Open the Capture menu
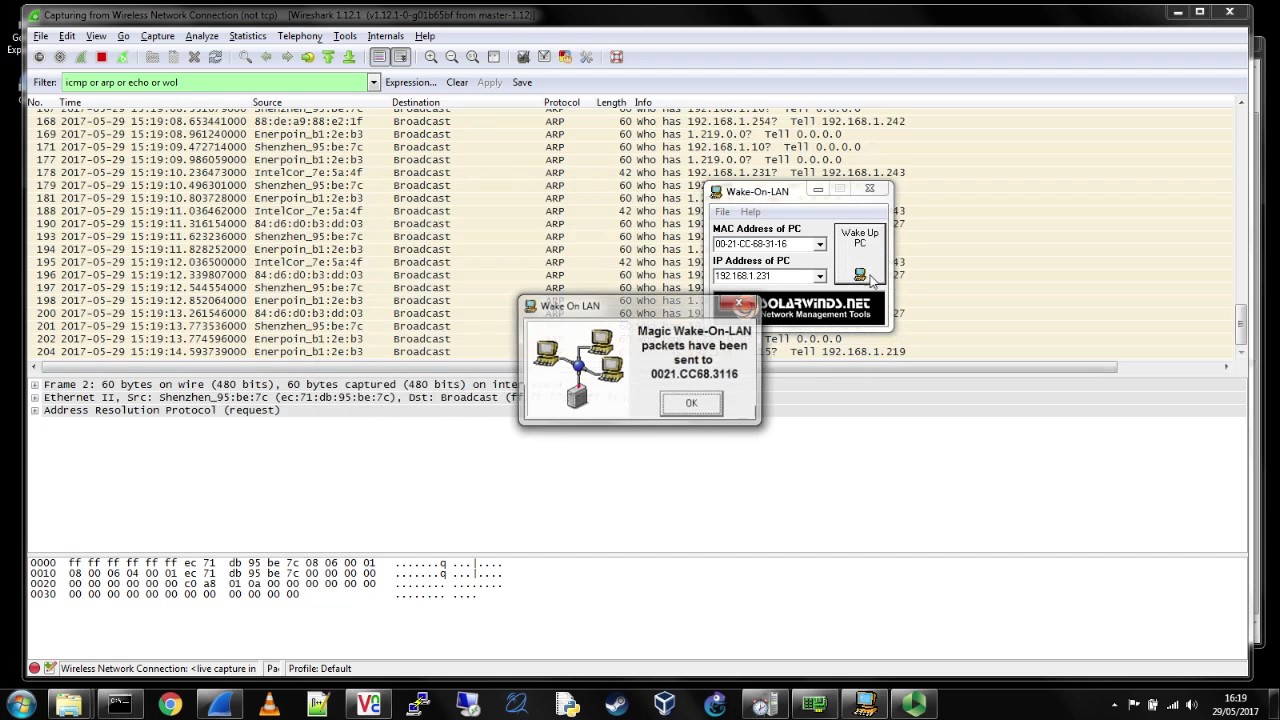The width and height of the screenshot is (1280, 720). 157,36
